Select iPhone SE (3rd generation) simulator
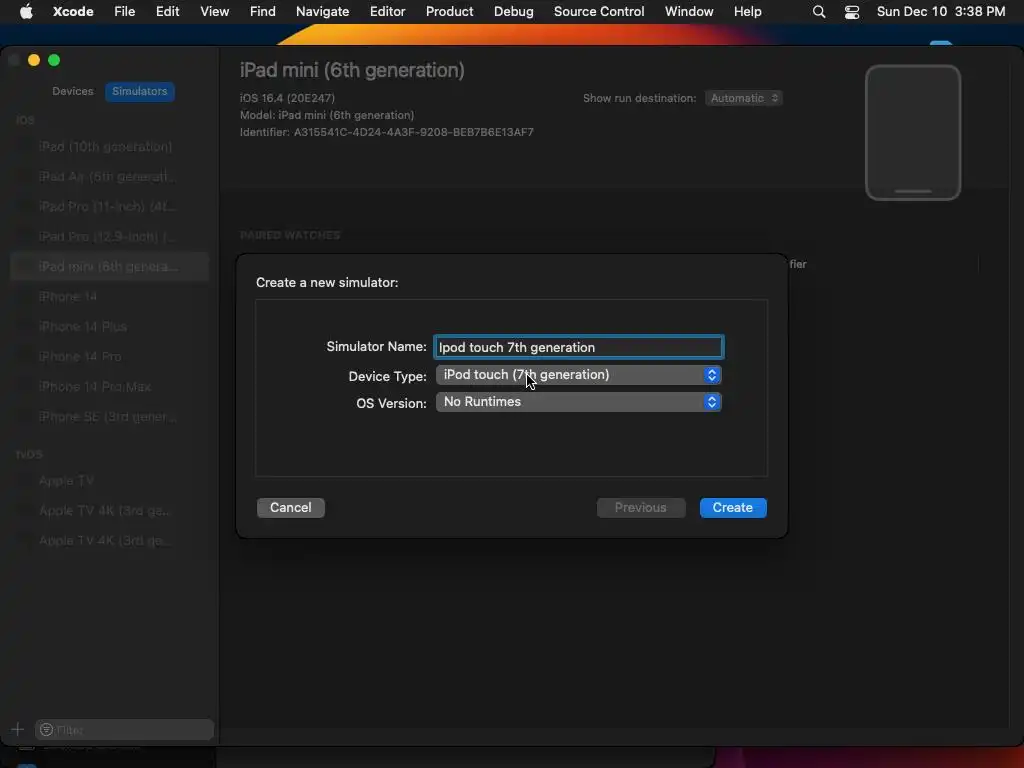The image size is (1024, 768). [110, 417]
